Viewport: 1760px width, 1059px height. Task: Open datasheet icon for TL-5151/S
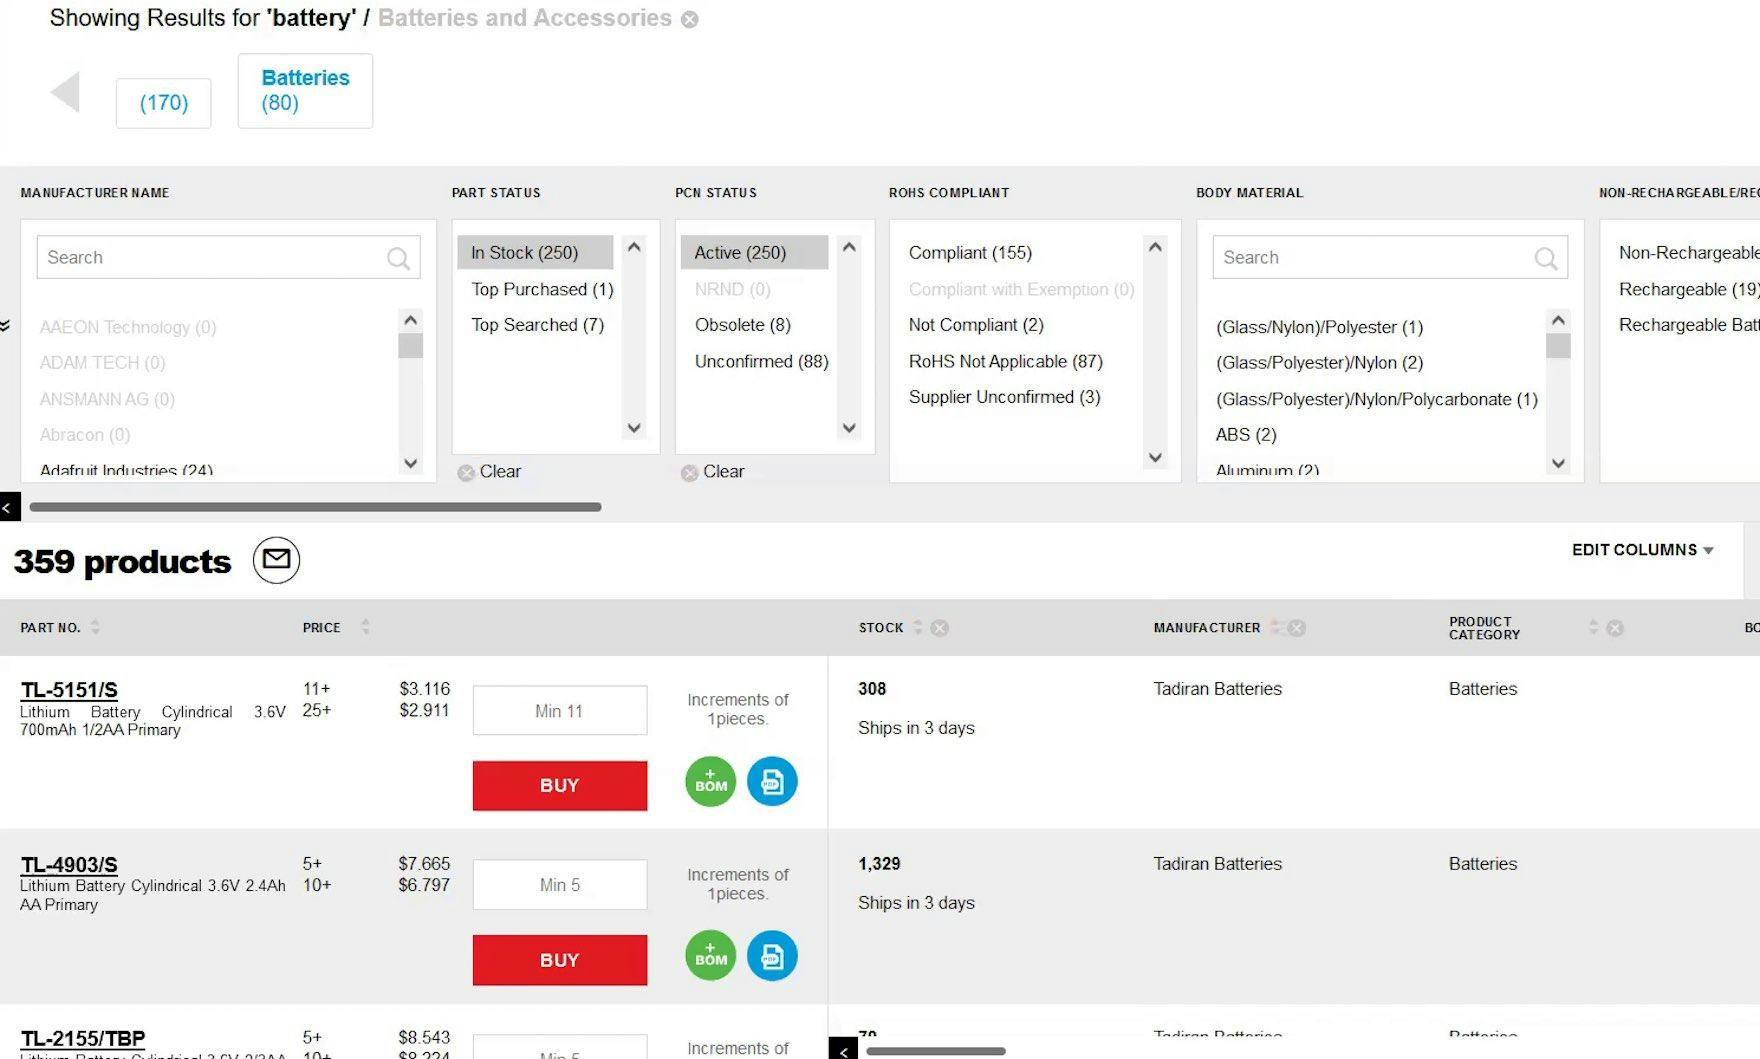point(772,781)
